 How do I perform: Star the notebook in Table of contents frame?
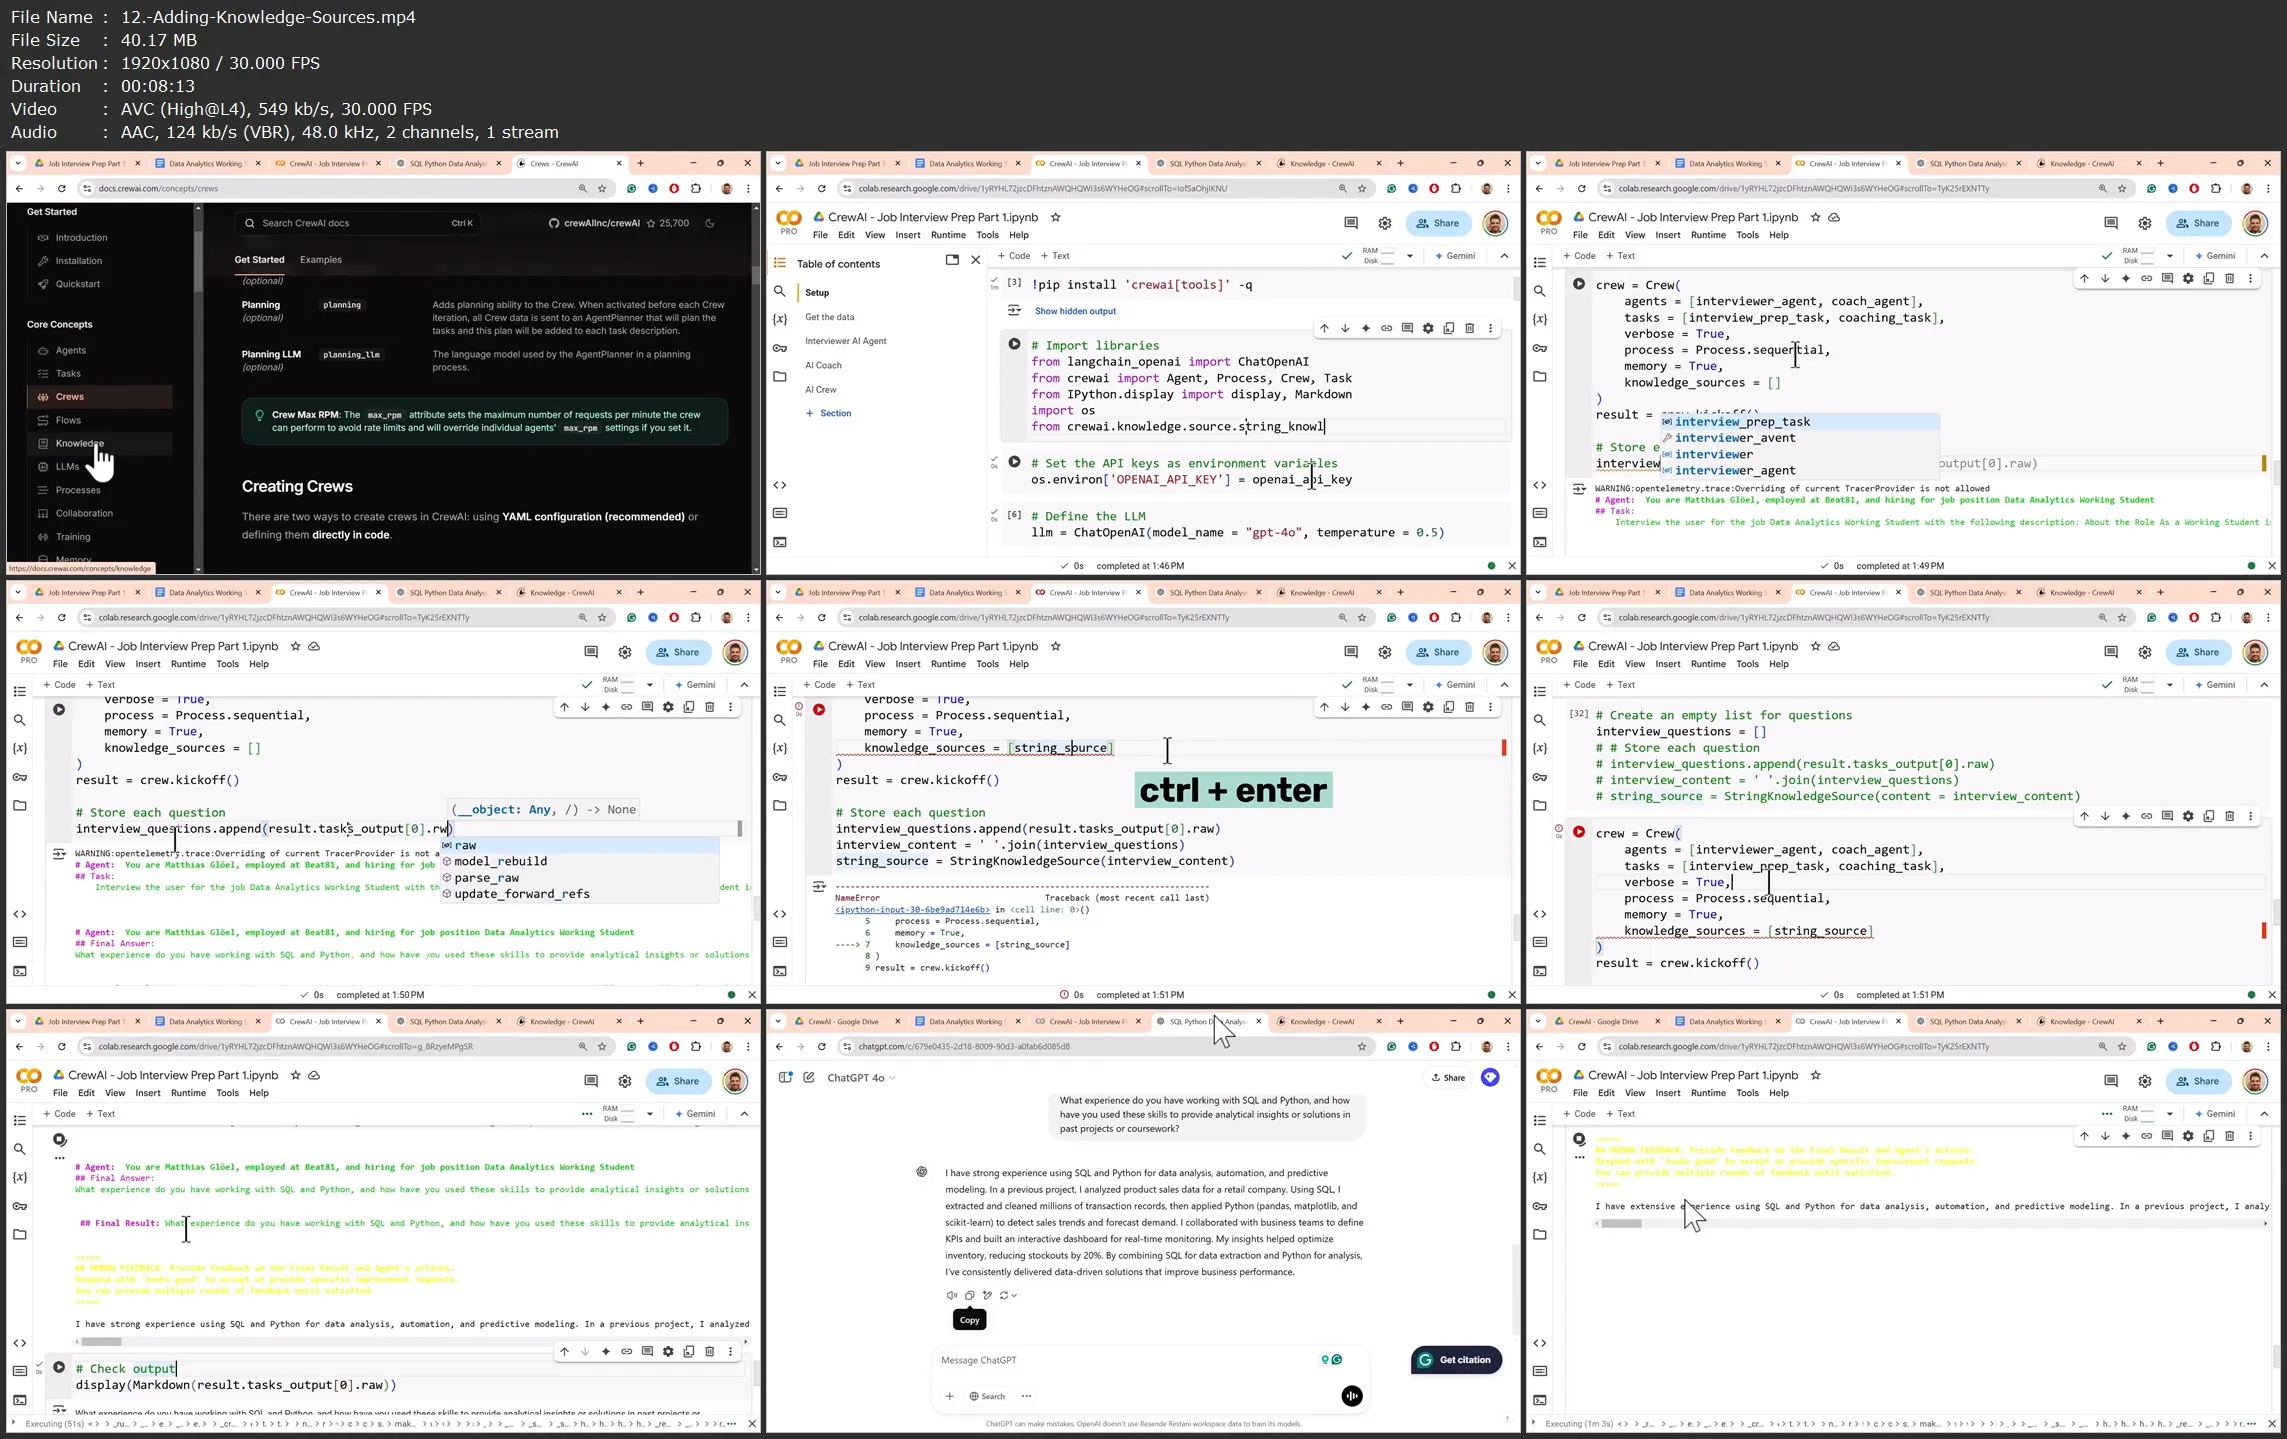1055,217
